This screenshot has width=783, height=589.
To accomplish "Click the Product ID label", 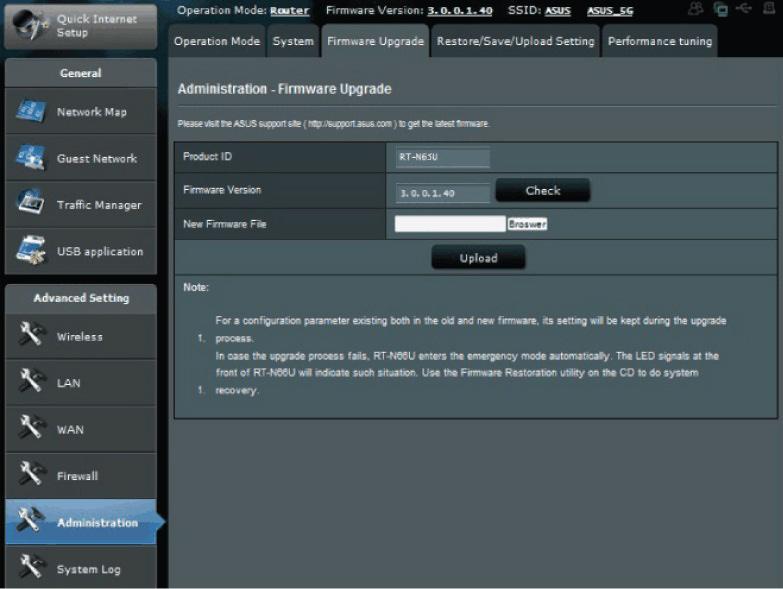I will (x=207, y=157).
